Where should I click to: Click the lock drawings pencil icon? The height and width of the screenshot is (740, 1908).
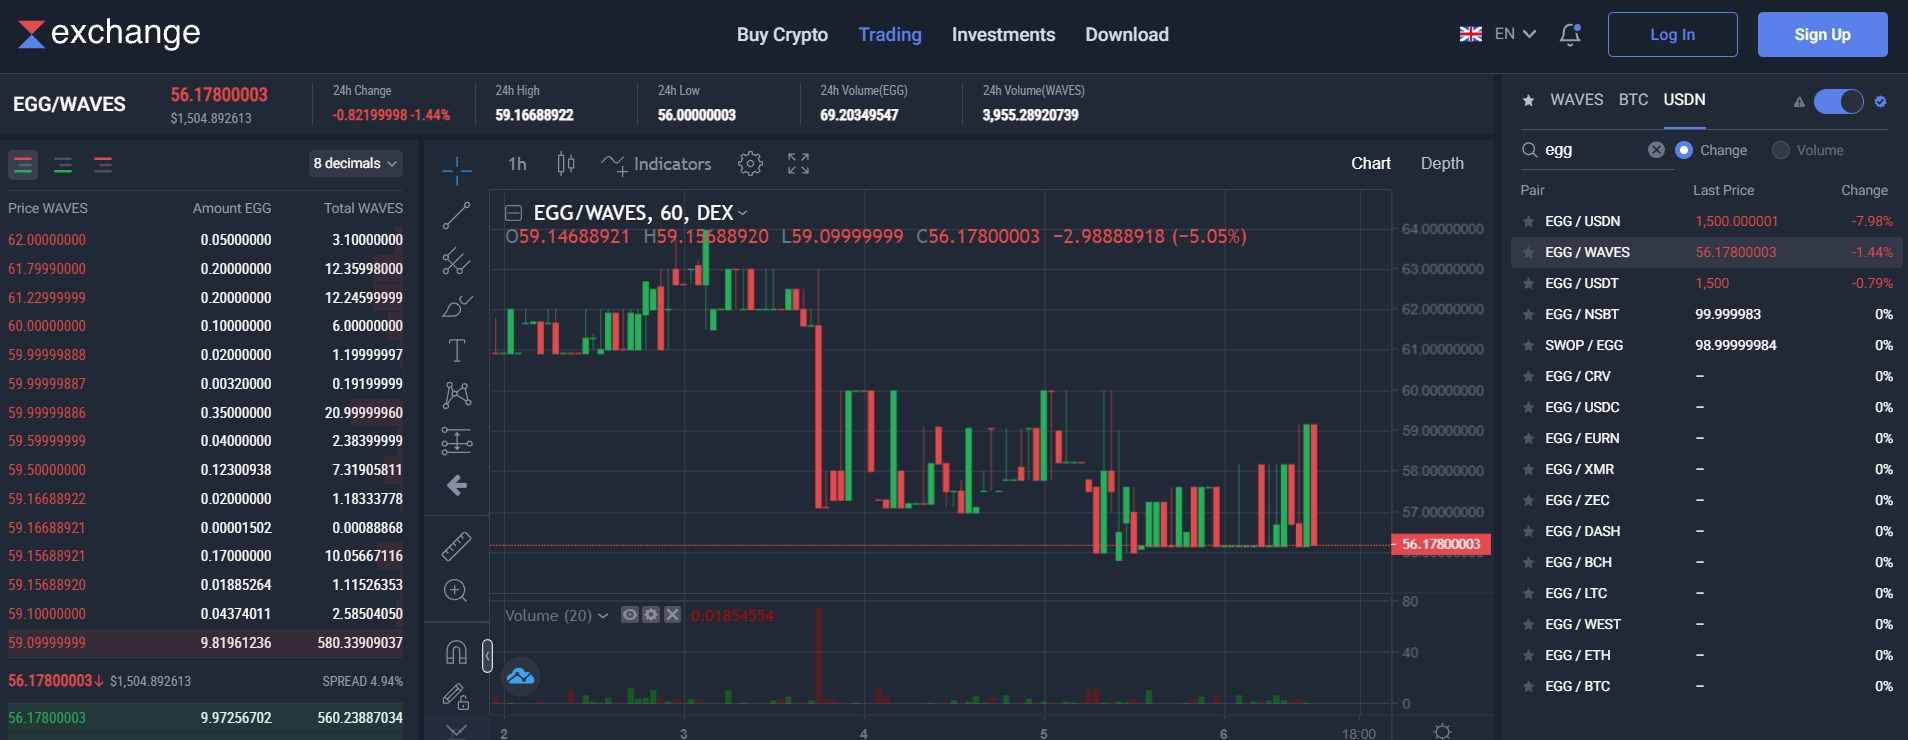click(x=456, y=696)
